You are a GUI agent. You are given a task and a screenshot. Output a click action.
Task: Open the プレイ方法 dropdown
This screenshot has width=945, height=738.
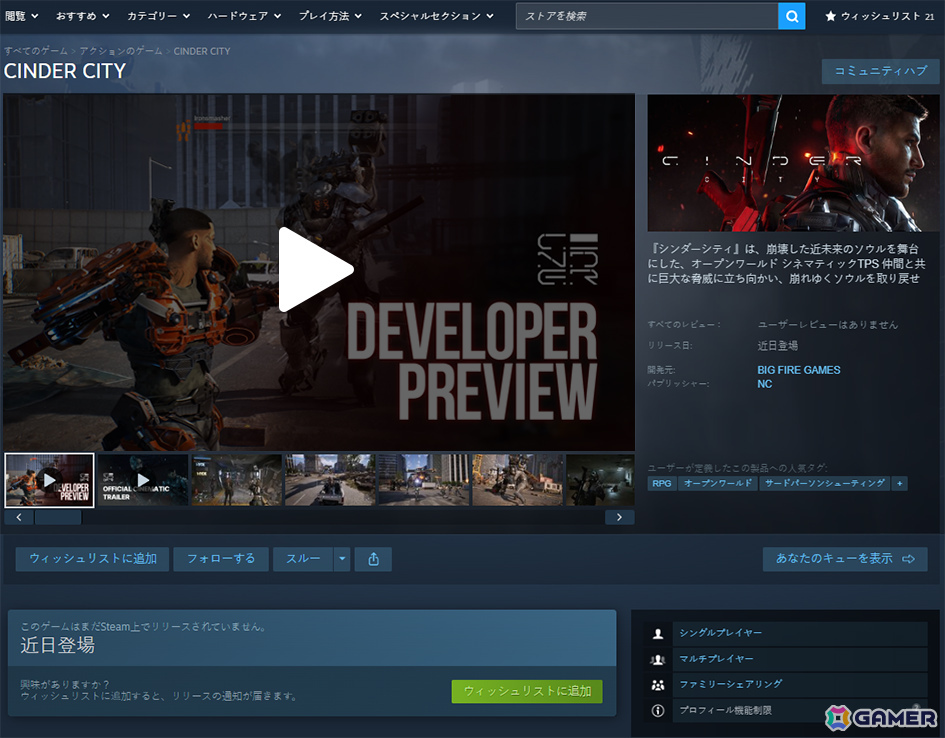(x=330, y=16)
